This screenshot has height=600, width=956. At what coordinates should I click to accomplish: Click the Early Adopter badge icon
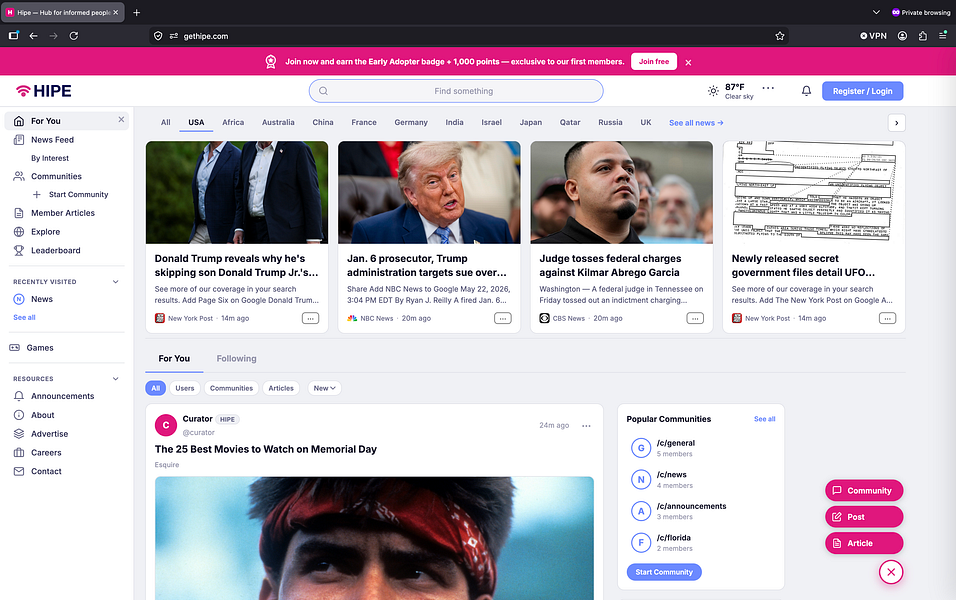[x=271, y=62]
